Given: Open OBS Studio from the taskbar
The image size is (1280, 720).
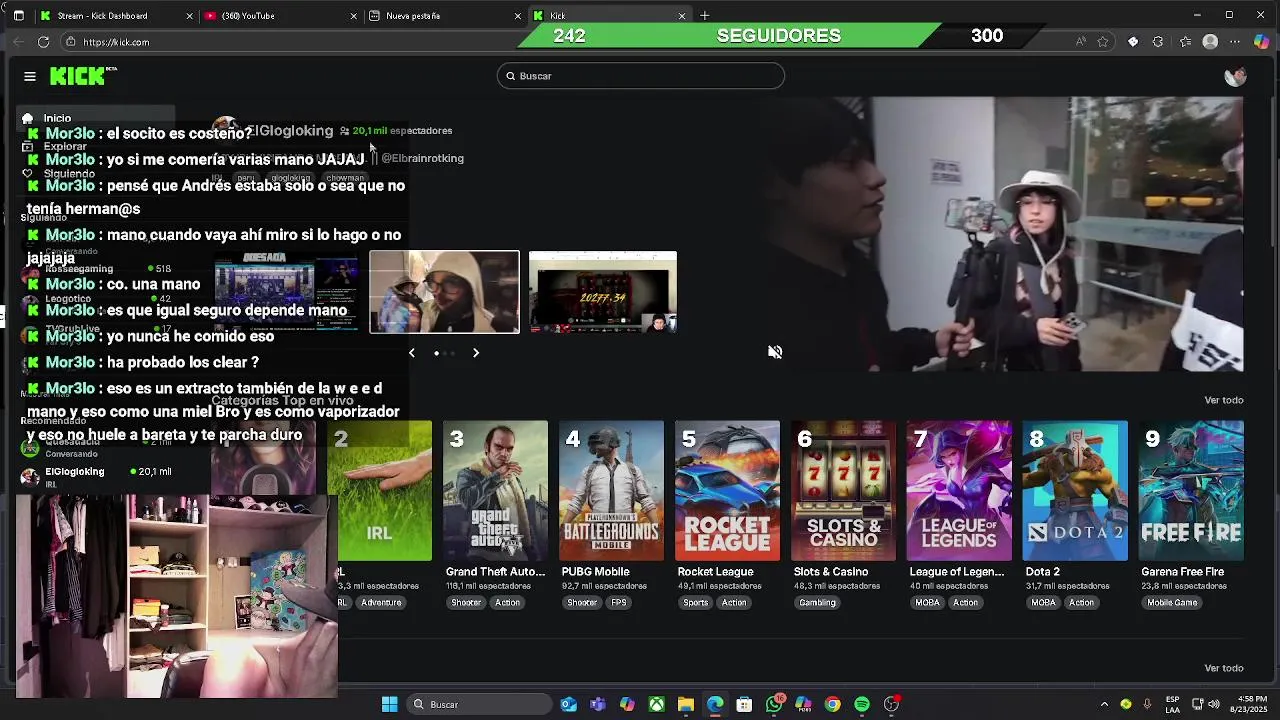Looking at the screenshot, I should [x=891, y=704].
